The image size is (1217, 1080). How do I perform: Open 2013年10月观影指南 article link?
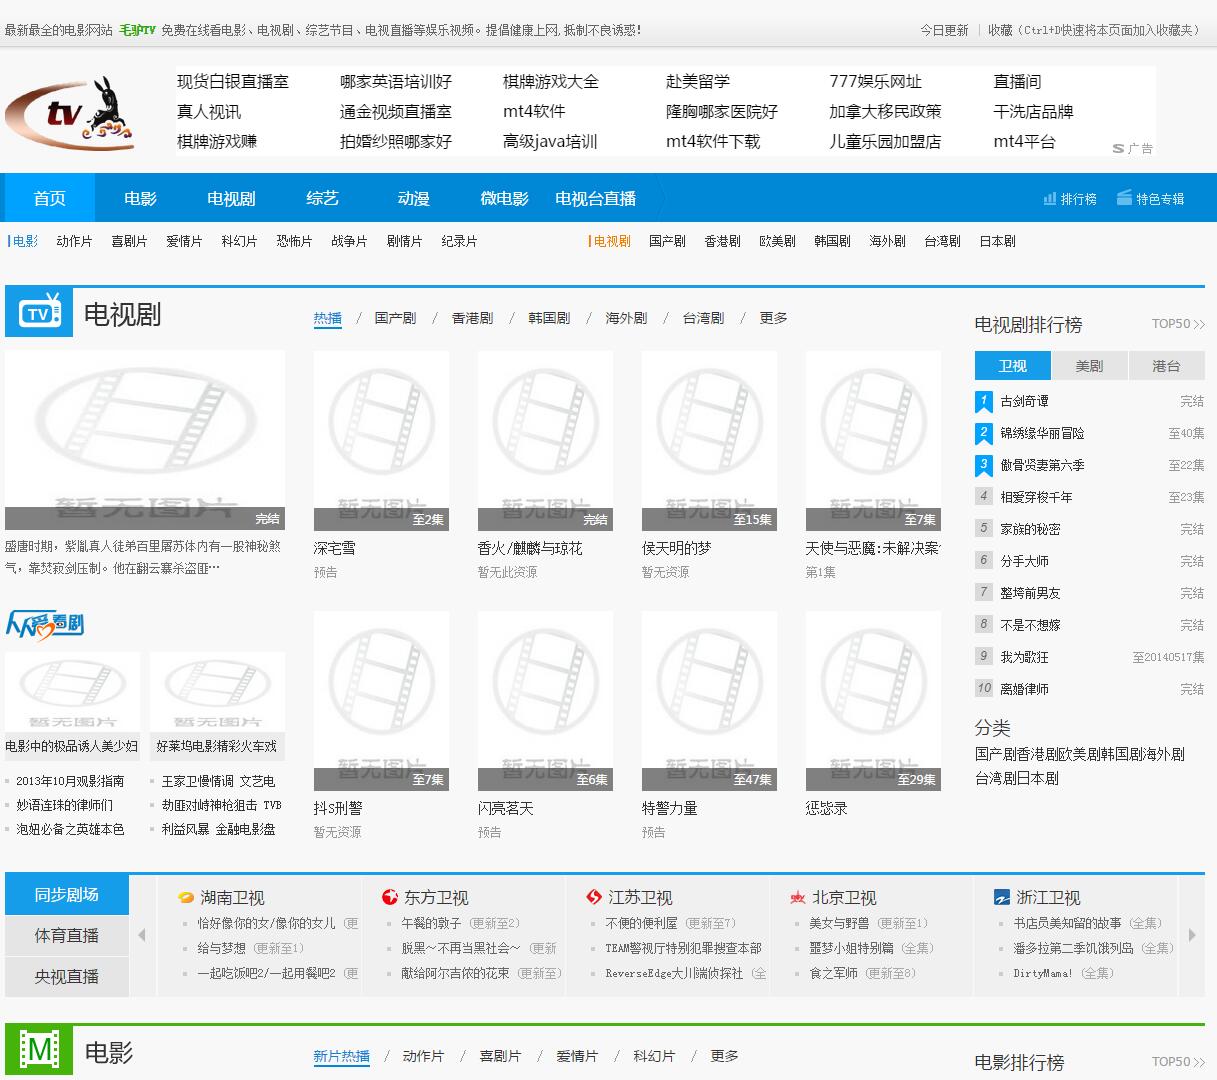coord(70,781)
